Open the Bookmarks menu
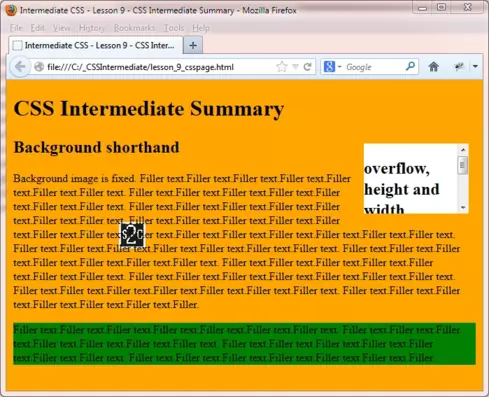Screen dimensions: 489x397 [x=134, y=28]
